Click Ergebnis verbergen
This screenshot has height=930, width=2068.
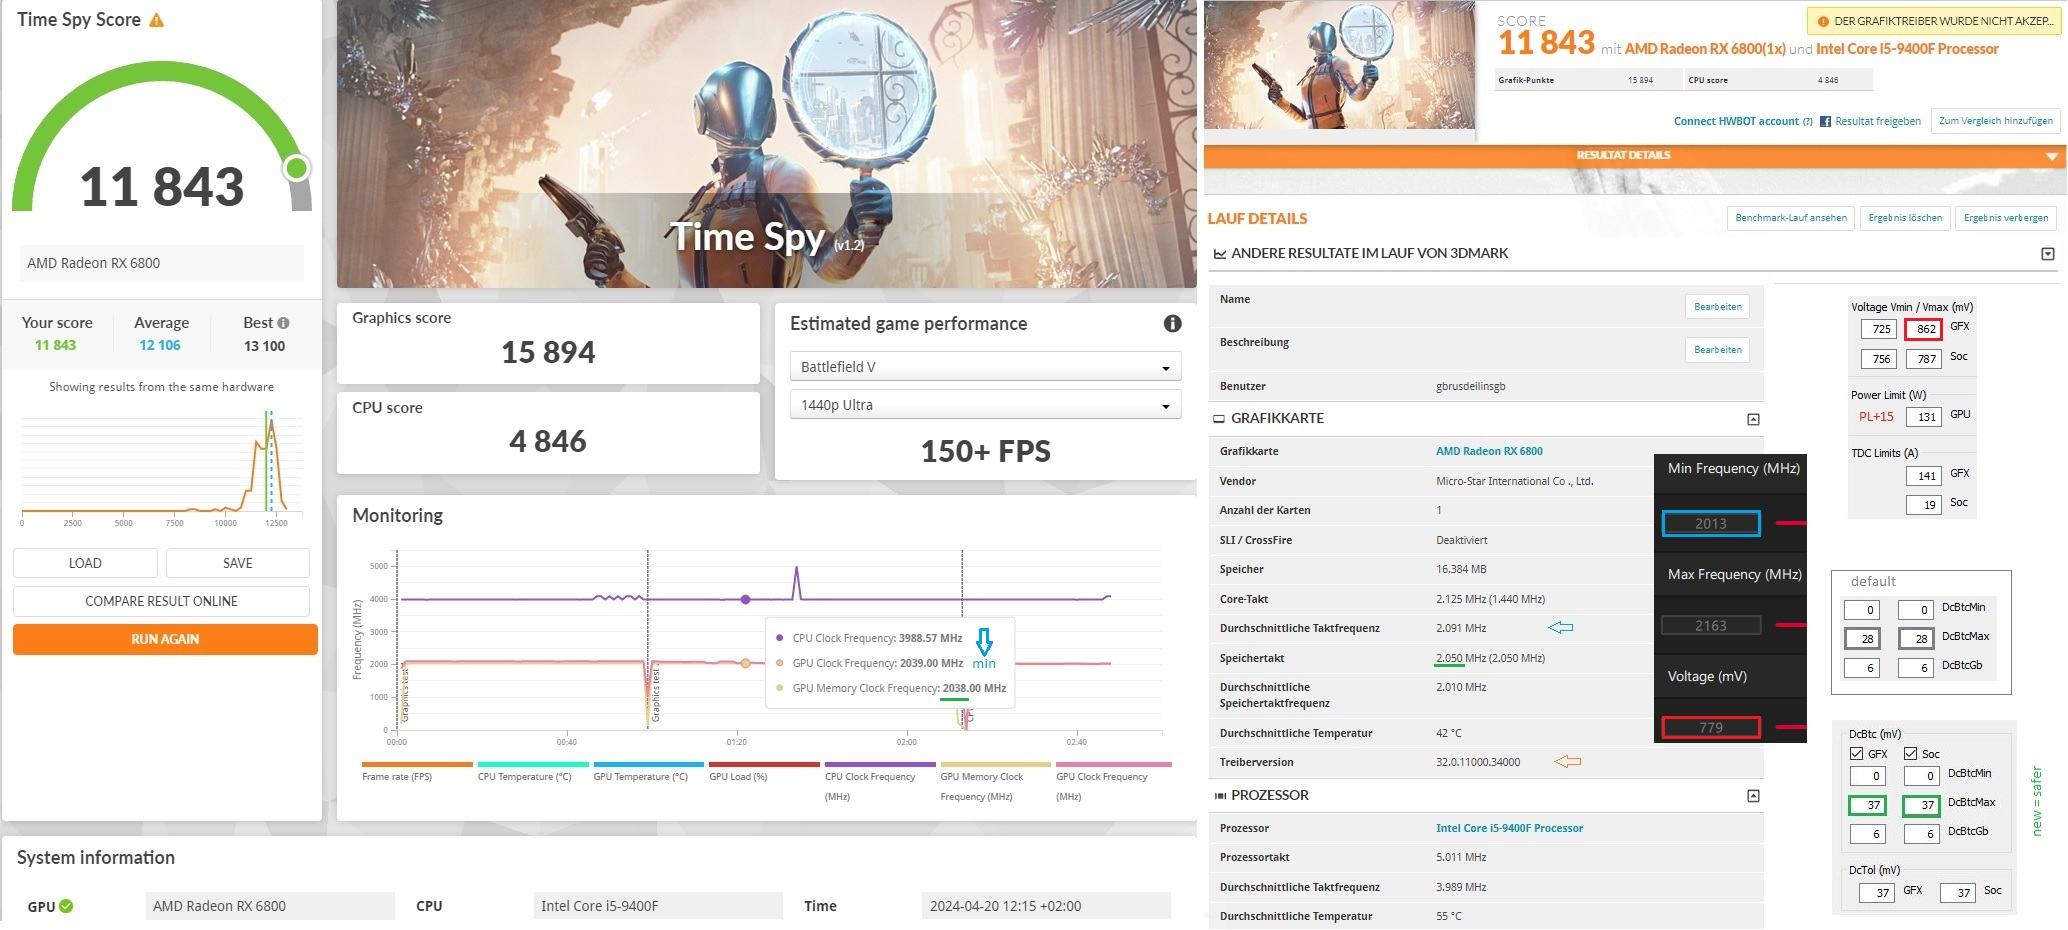2006,218
